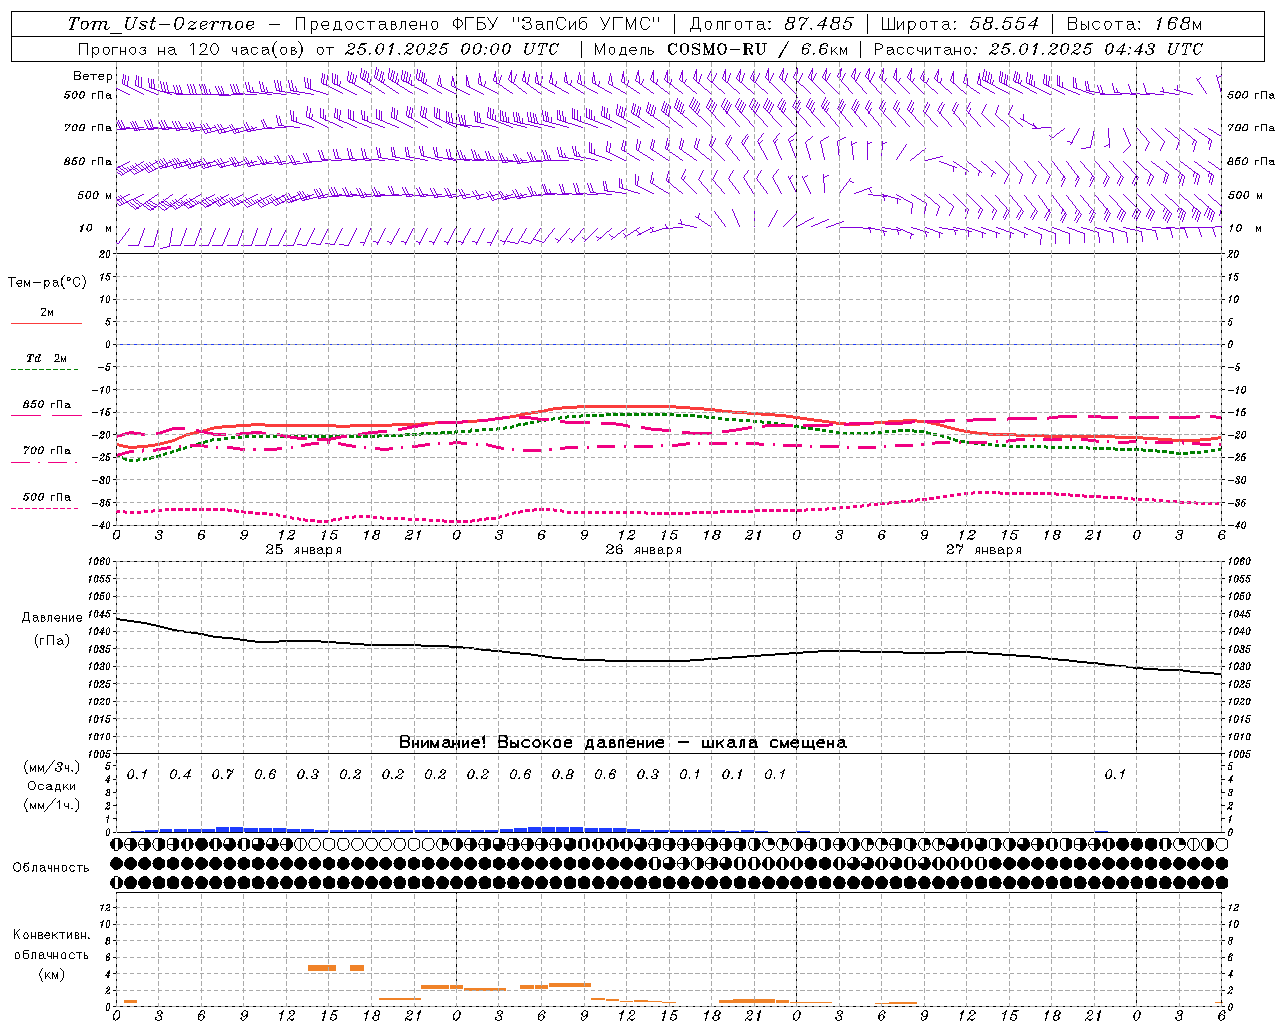1280x1024 pixels.
Task: Click the 0.4 precipitation value
Action: tap(180, 775)
